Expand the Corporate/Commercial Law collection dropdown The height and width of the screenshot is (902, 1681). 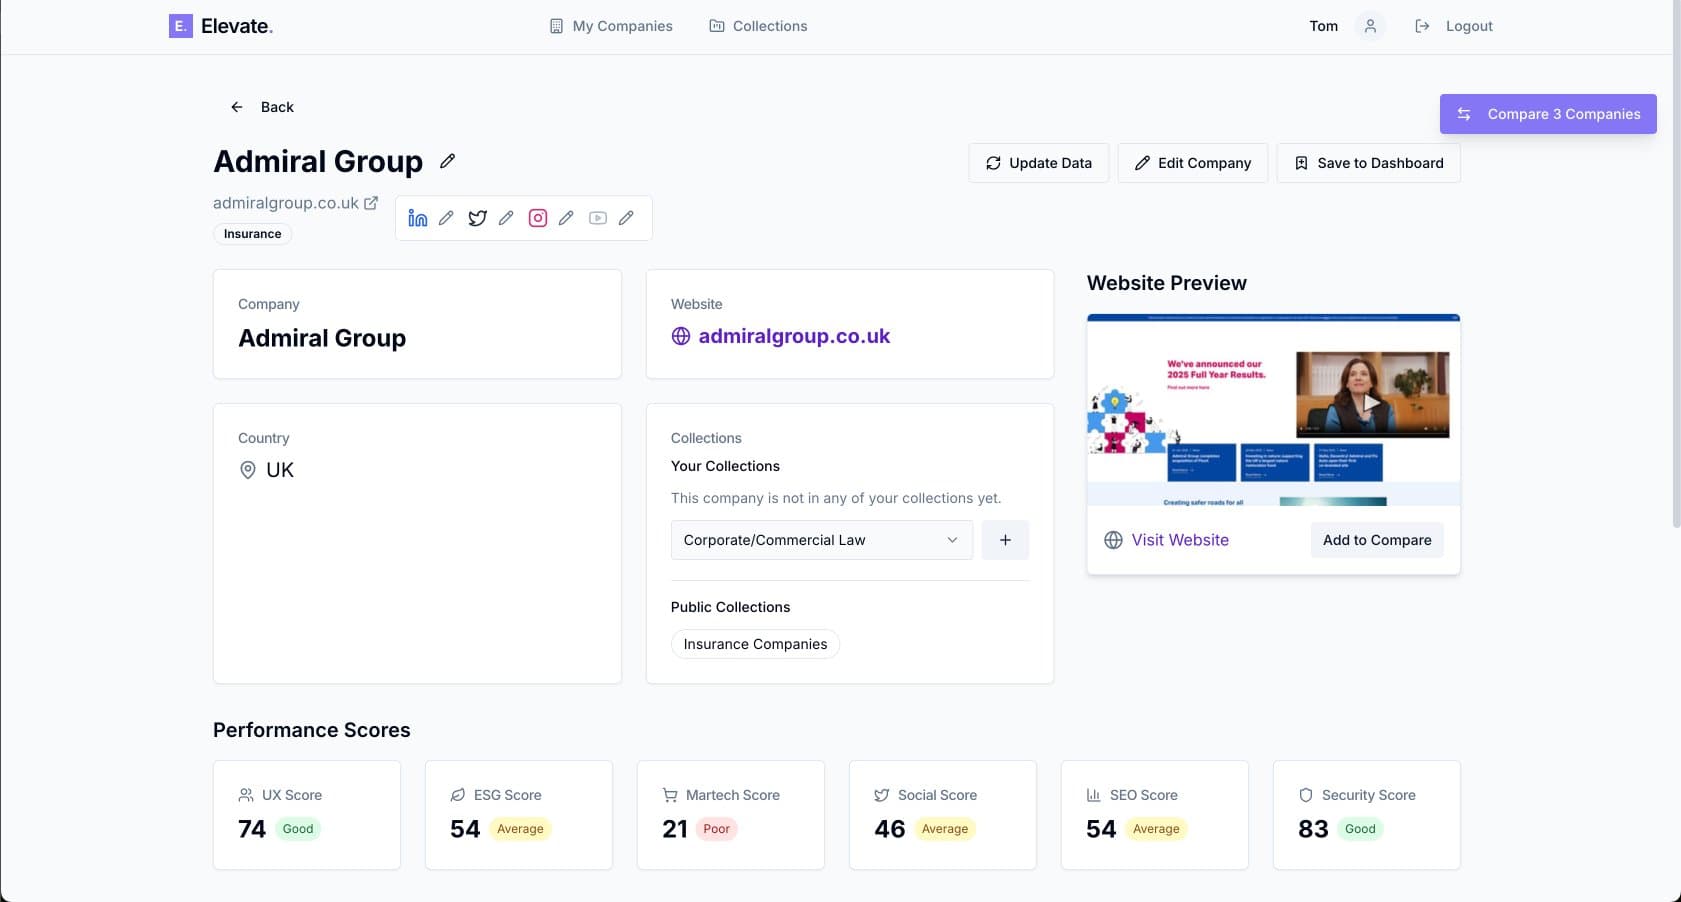tap(822, 540)
